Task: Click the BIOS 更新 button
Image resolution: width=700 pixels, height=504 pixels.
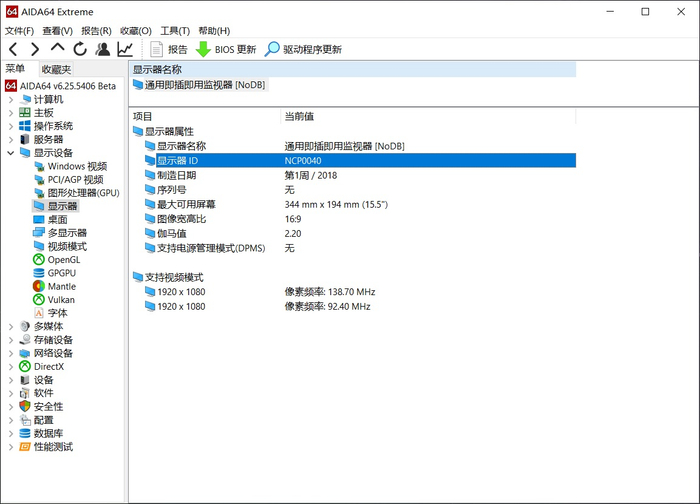Action: click(226, 50)
